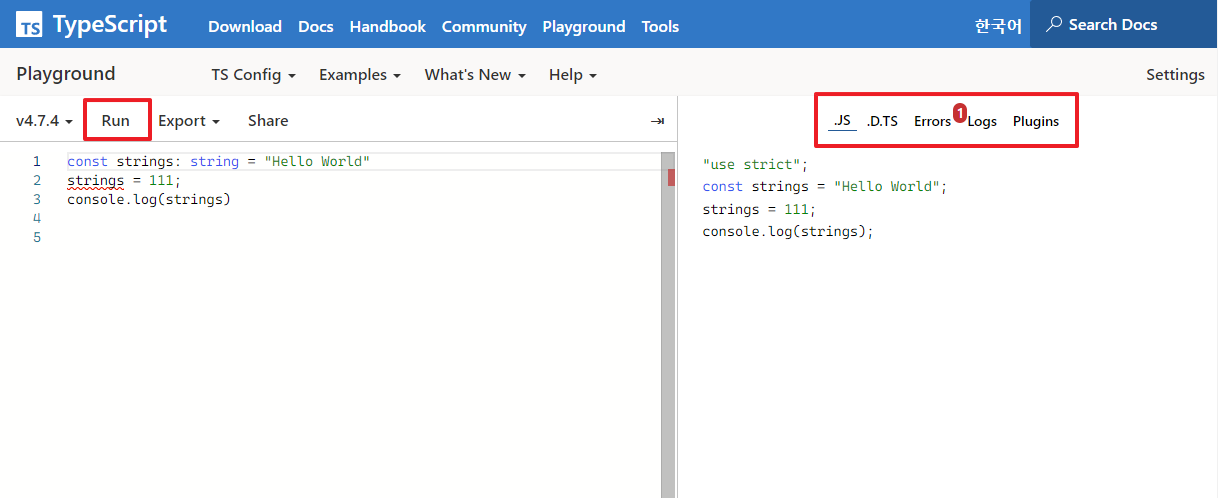Click line number 1 in editor gutter
1218x498 pixels.
click(37, 161)
